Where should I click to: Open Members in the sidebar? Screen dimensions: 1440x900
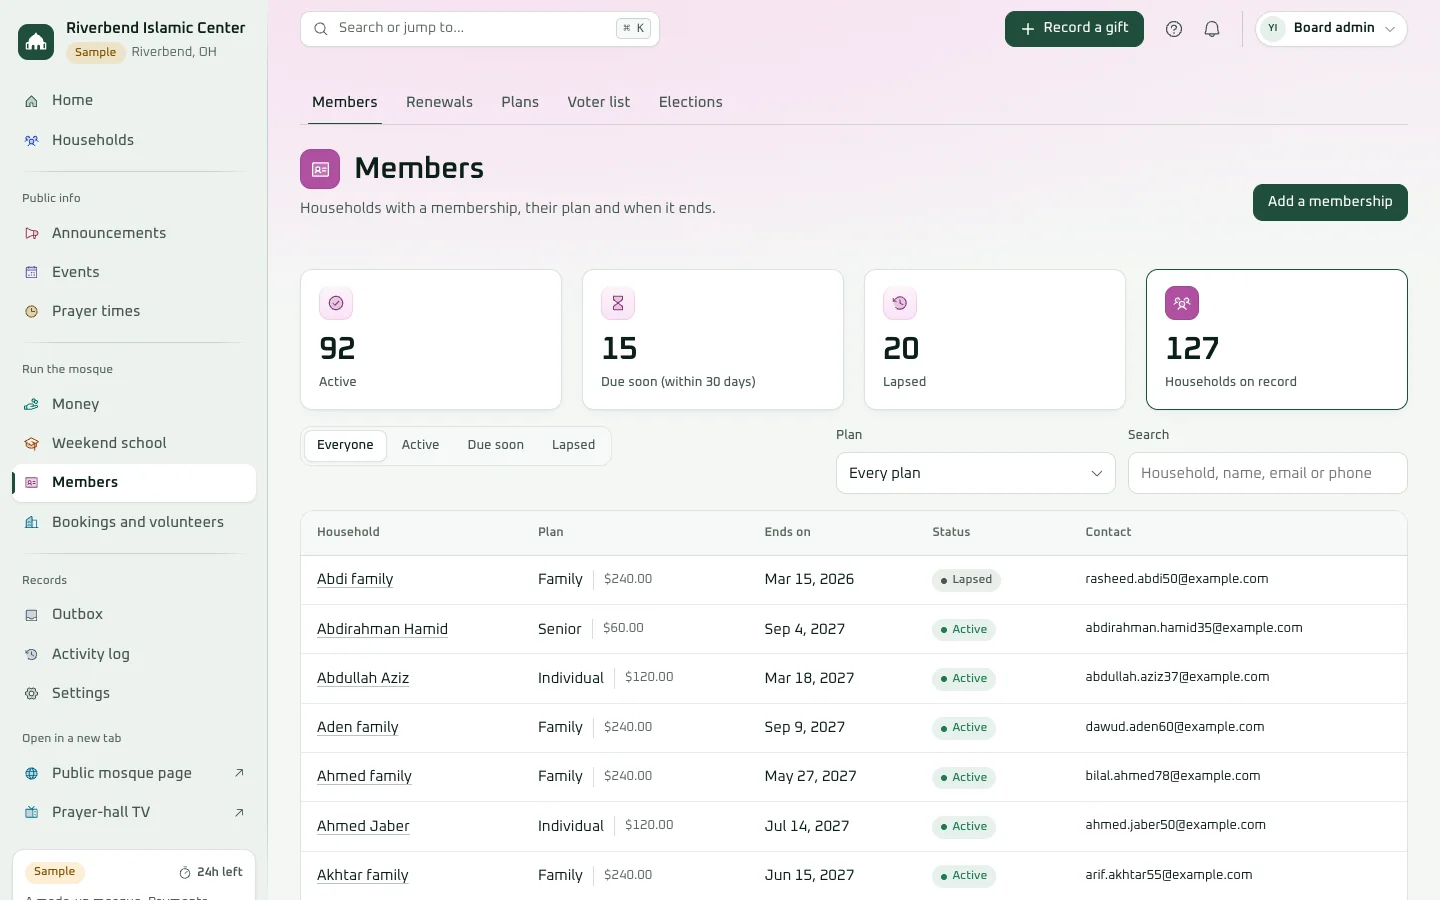[134, 483]
